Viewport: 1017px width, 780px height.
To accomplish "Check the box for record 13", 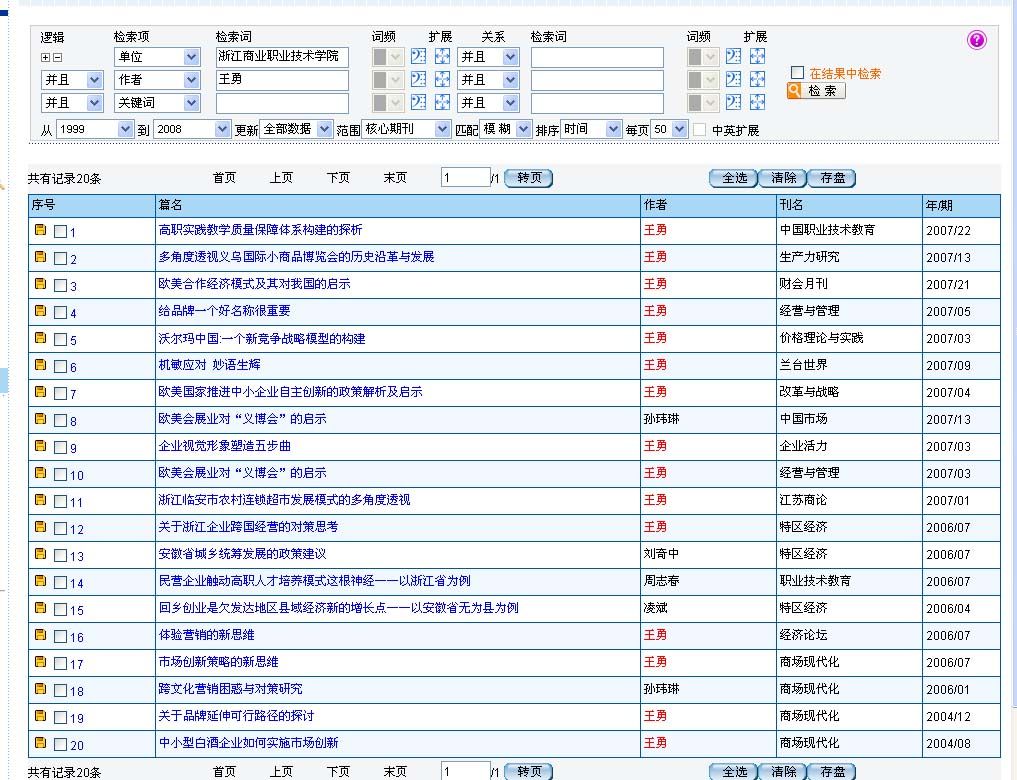I will point(60,556).
